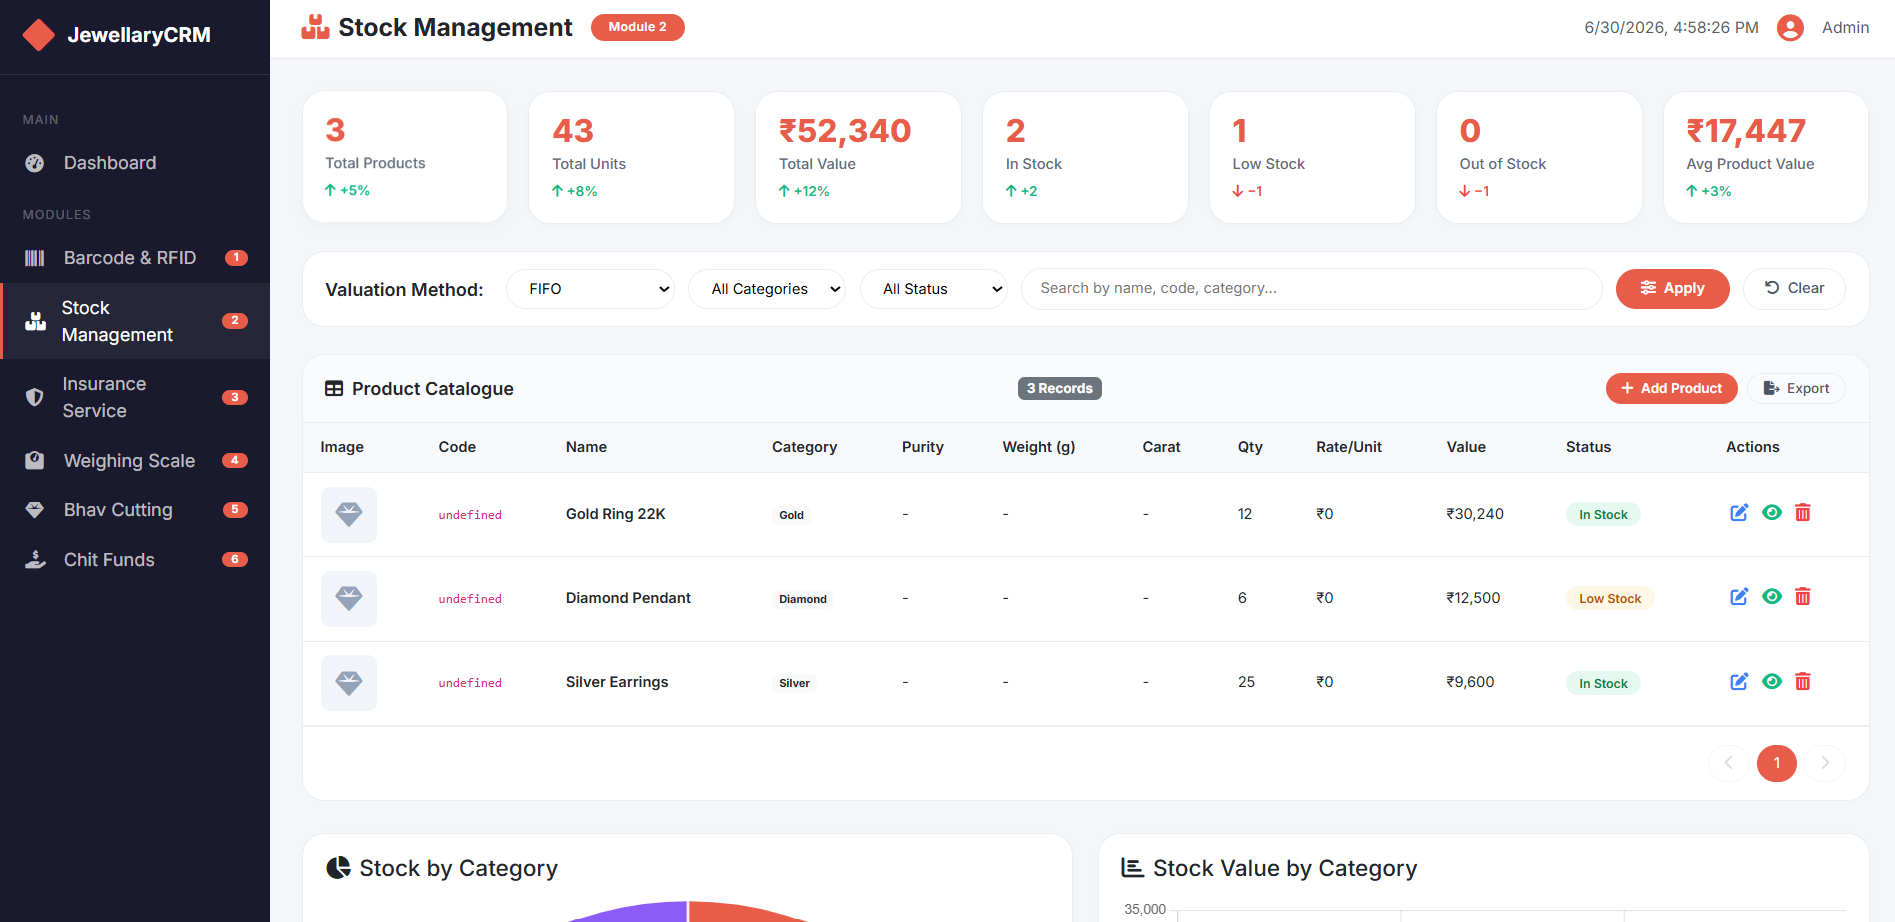Click the Total Units stat card
The image size is (1895, 922).
(631, 157)
